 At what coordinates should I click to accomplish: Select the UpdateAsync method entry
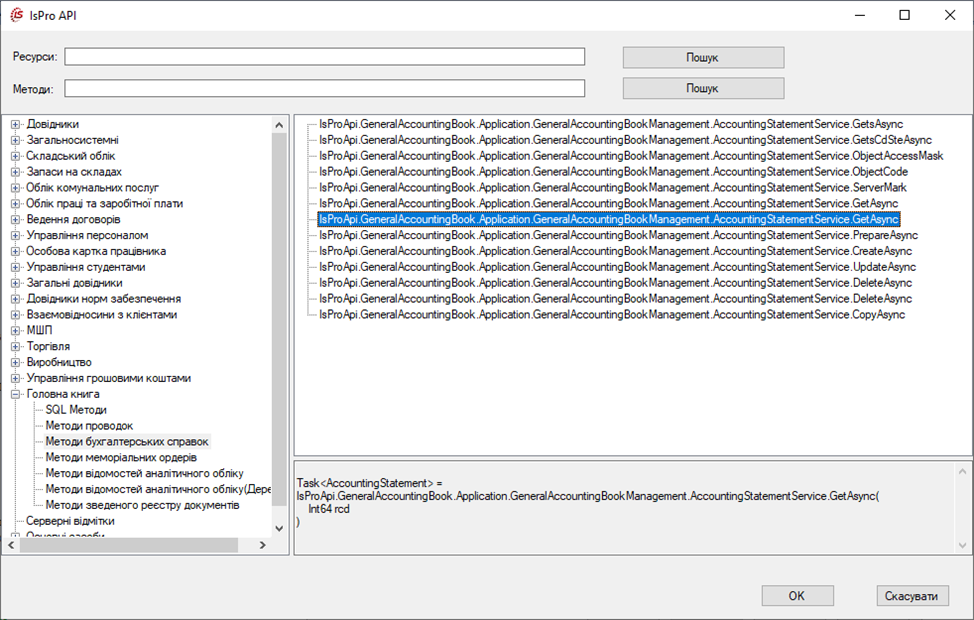pos(617,267)
